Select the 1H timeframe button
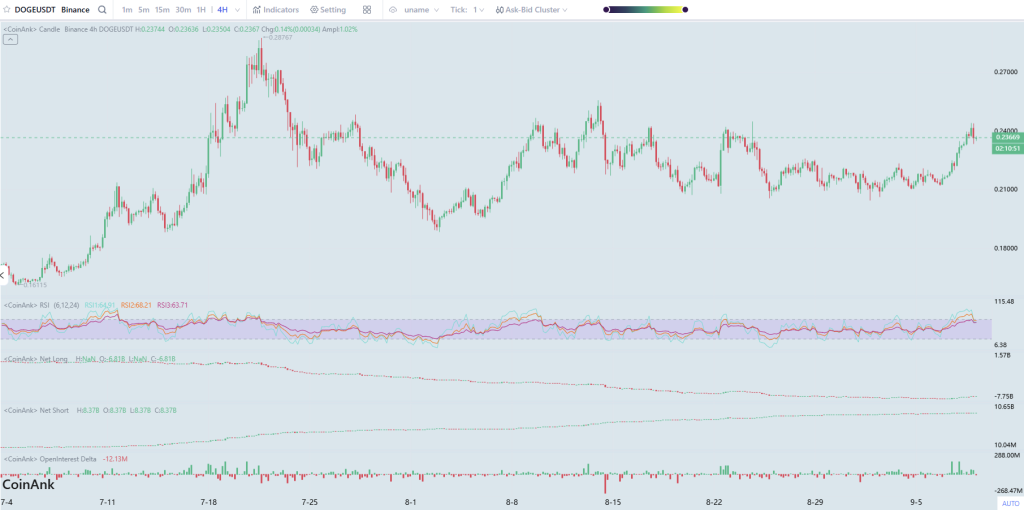The width and height of the screenshot is (1024, 510). coord(201,10)
